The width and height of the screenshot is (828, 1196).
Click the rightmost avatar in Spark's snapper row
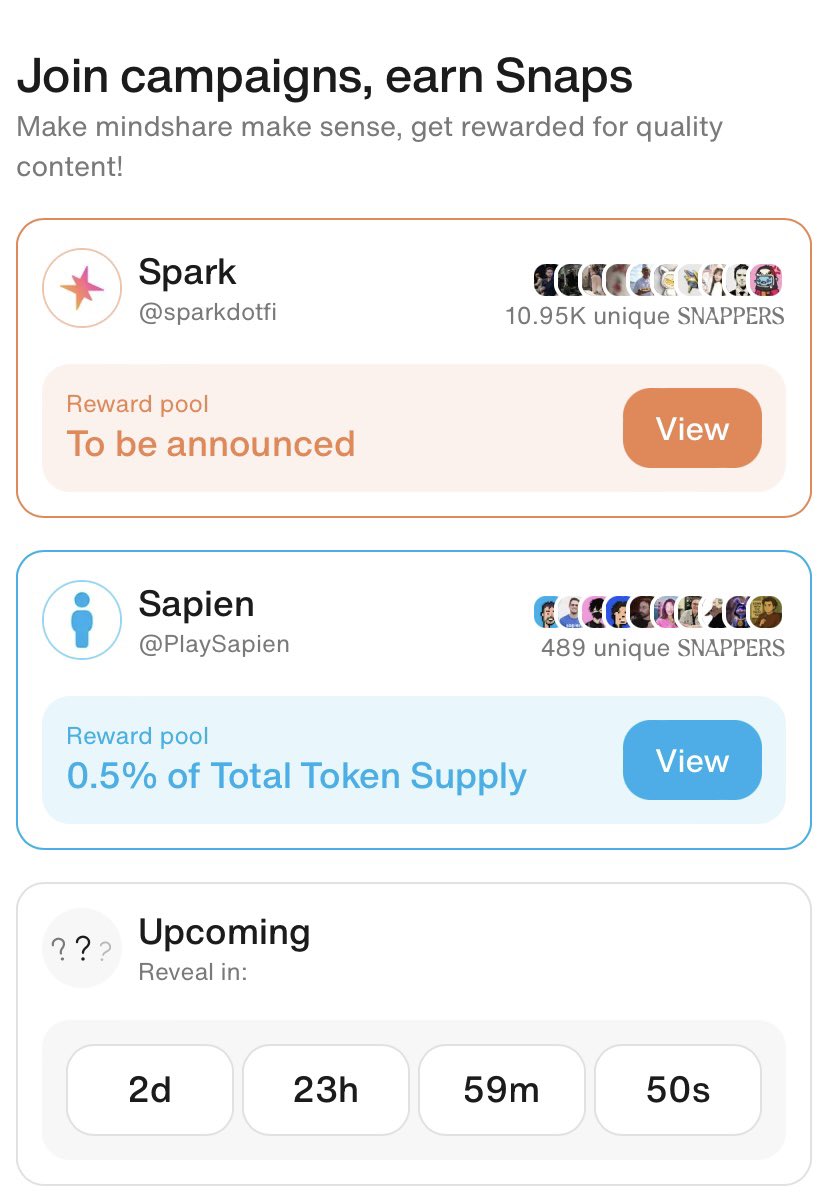tap(766, 280)
